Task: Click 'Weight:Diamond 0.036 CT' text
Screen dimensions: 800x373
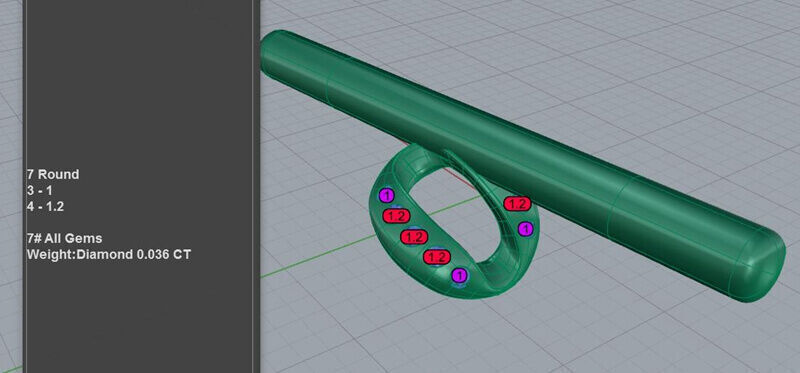Action: tap(109, 254)
